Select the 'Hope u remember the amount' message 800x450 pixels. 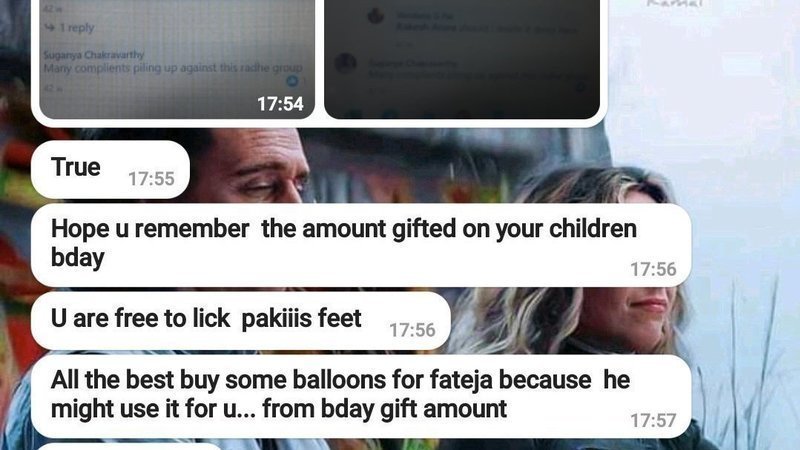tap(361, 245)
